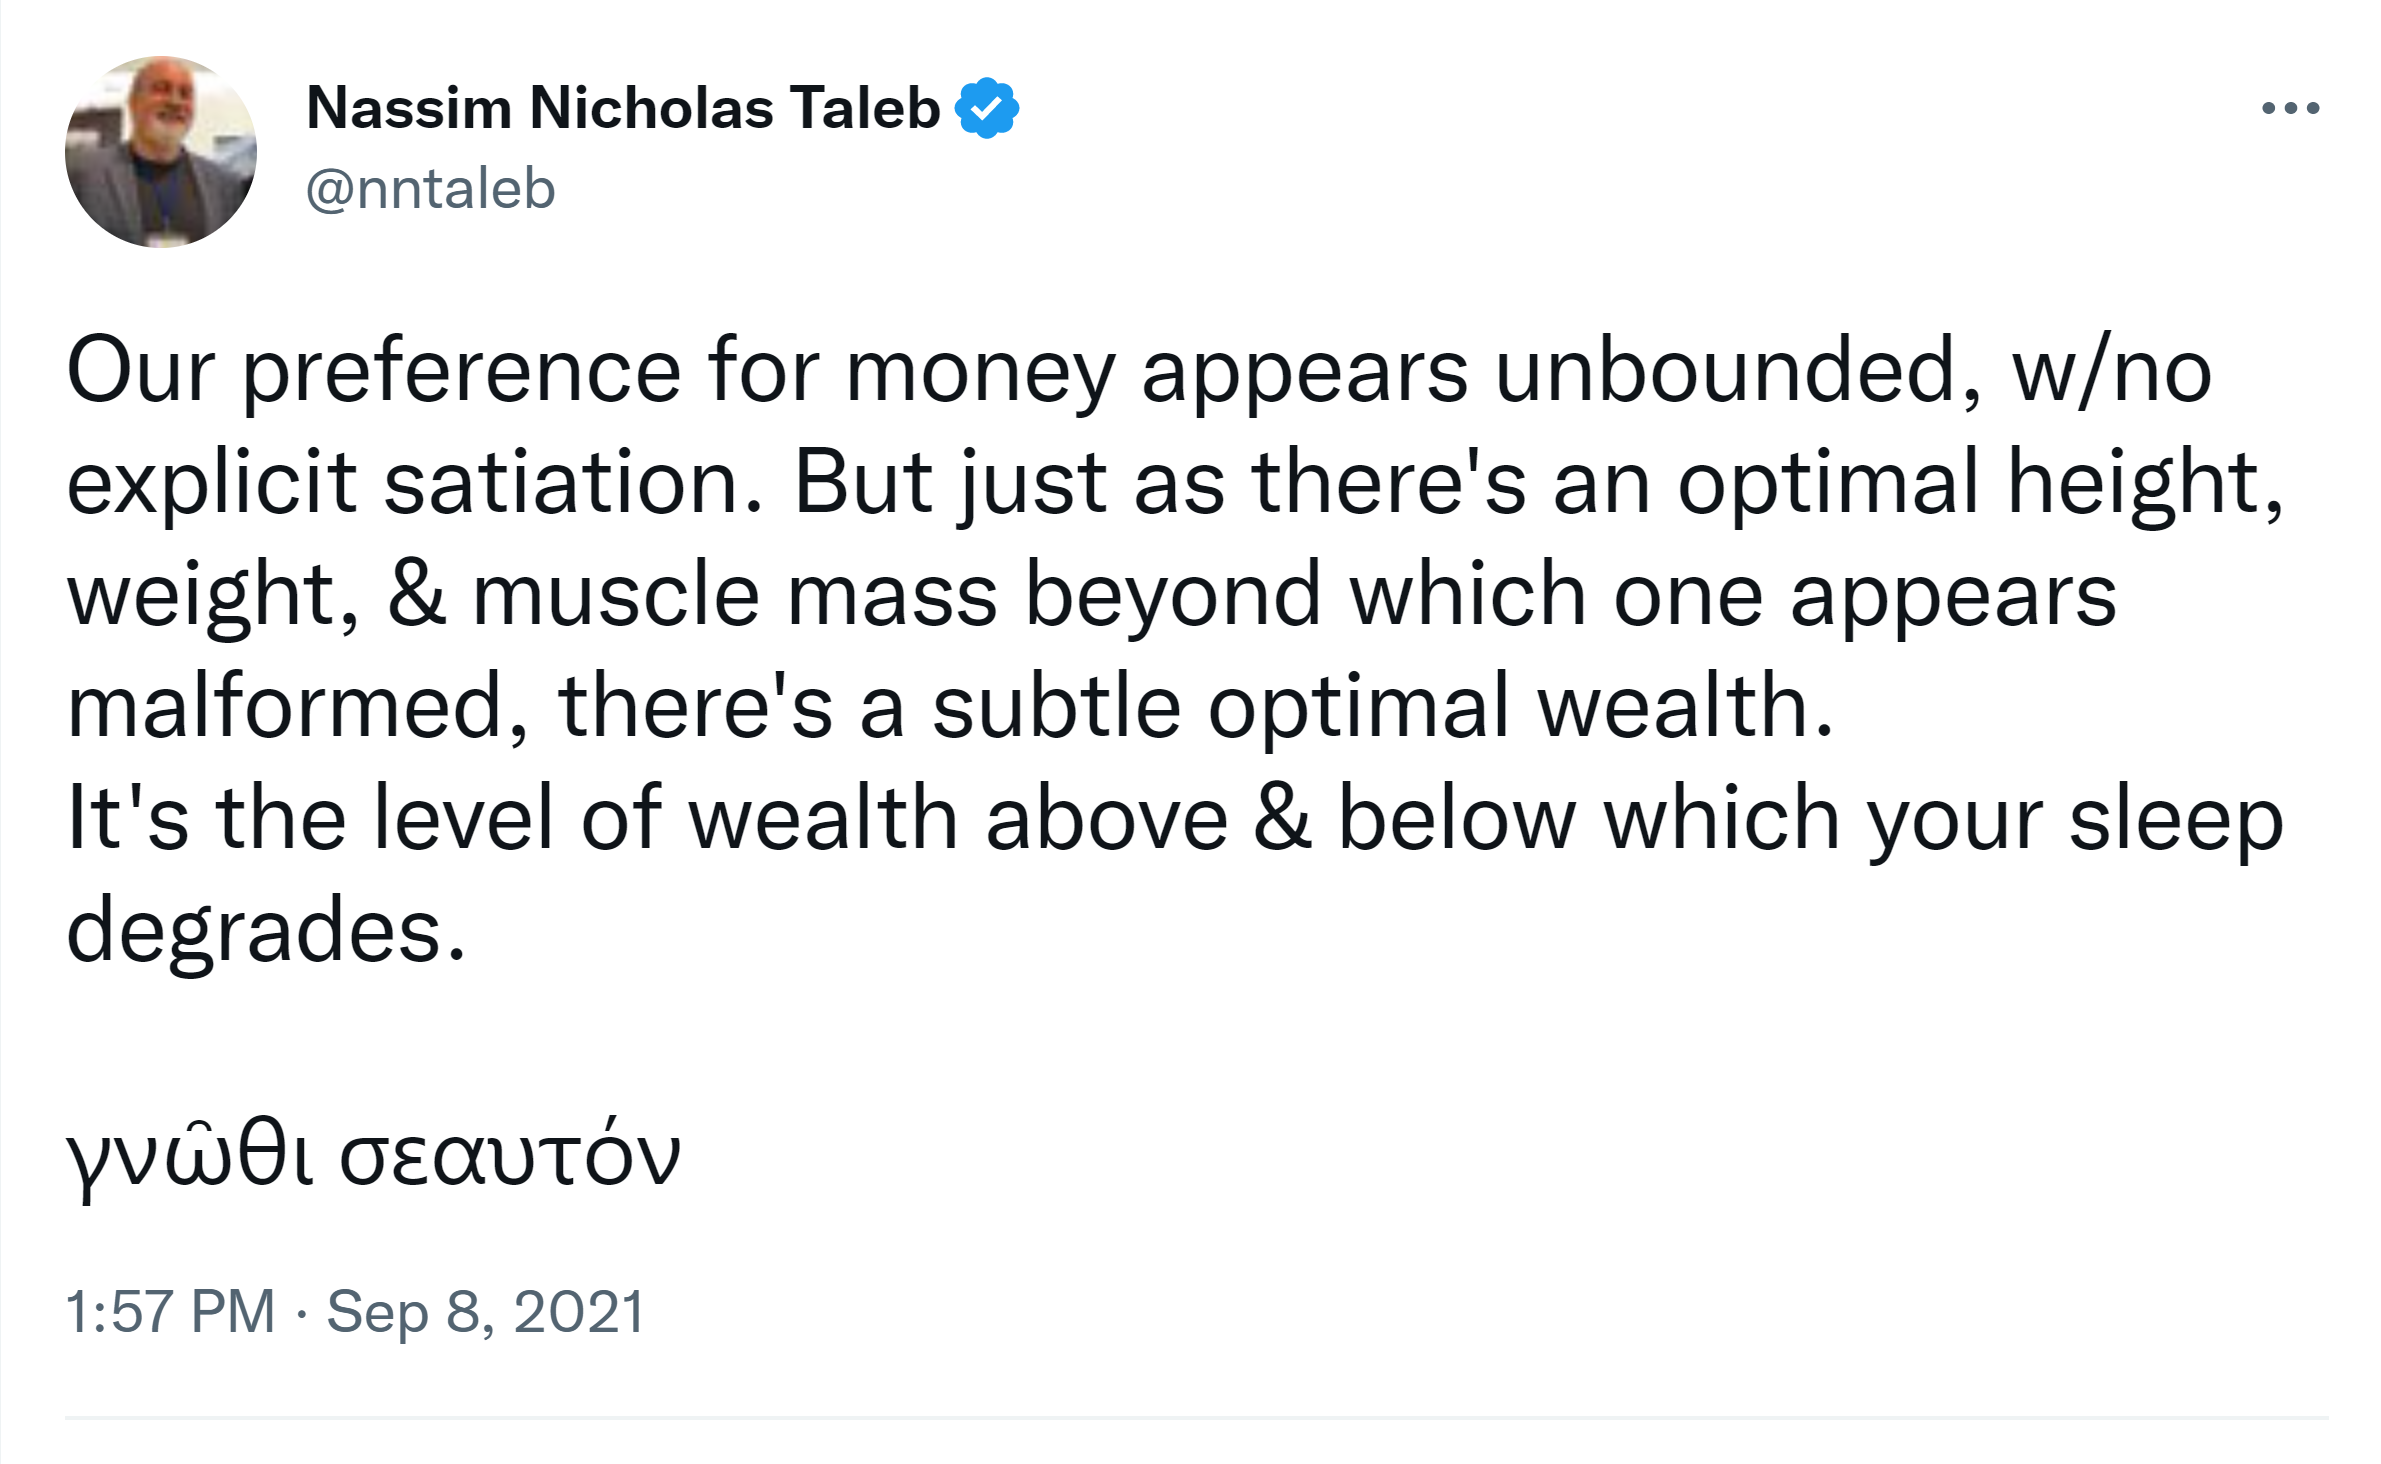Image resolution: width=2381 pixels, height=1464 pixels.
Task: Click the Greek word σεαυτόν
Action: pos(510,1155)
